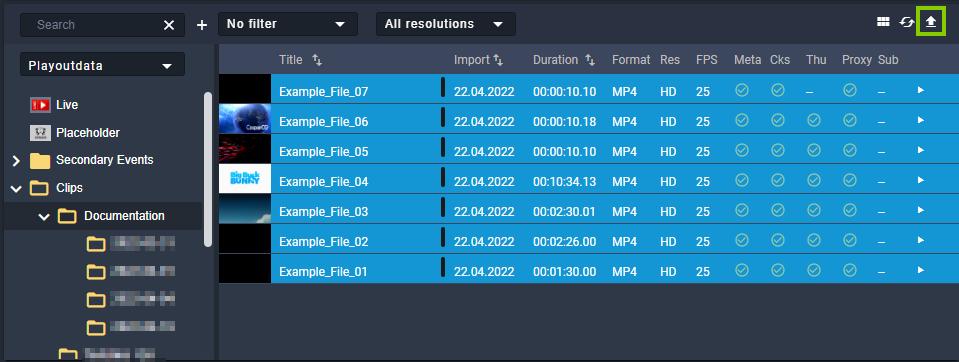Image resolution: width=959 pixels, height=362 pixels.
Task: Click the Documentation folder icon
Action: (67, 216)
